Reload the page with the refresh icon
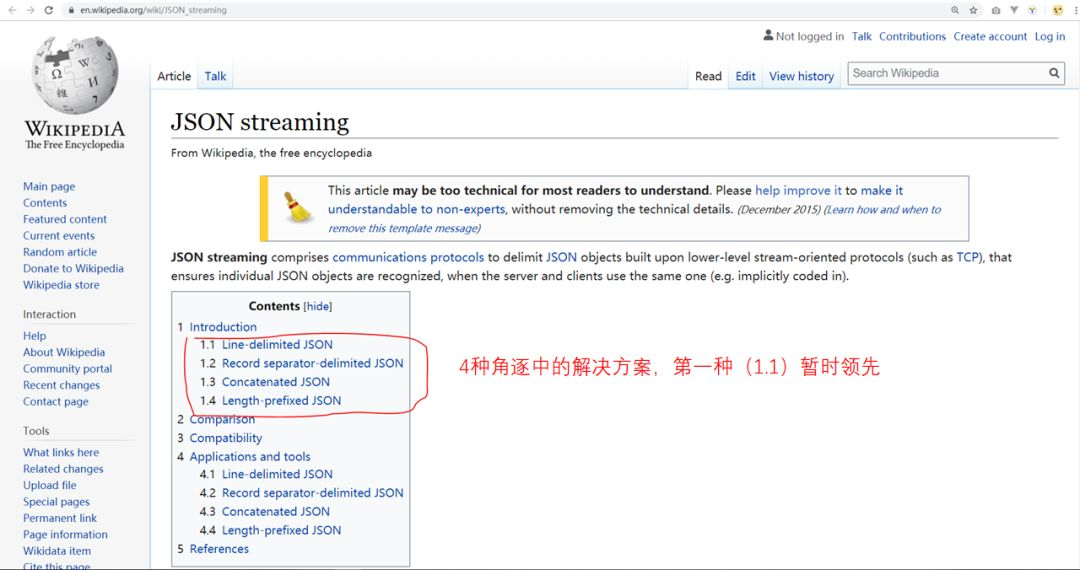1080x570 pixels. point(49,10)
